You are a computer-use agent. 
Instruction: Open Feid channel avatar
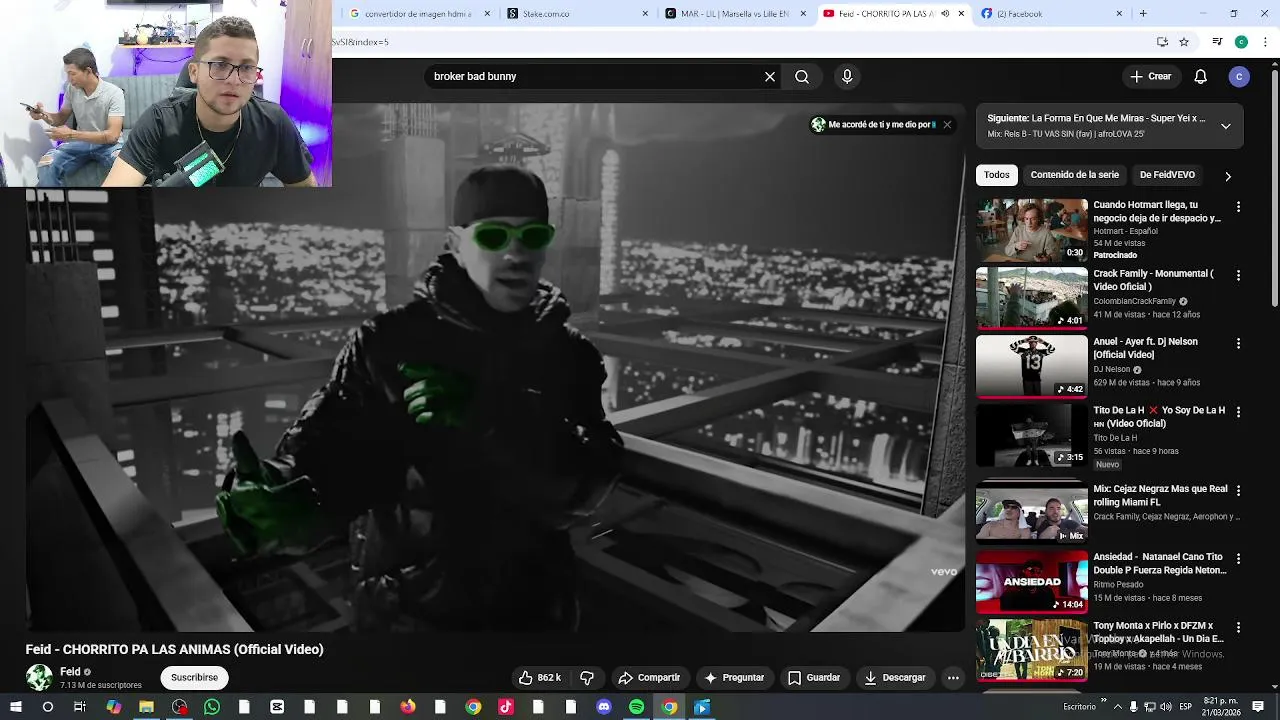pos(39,678)
